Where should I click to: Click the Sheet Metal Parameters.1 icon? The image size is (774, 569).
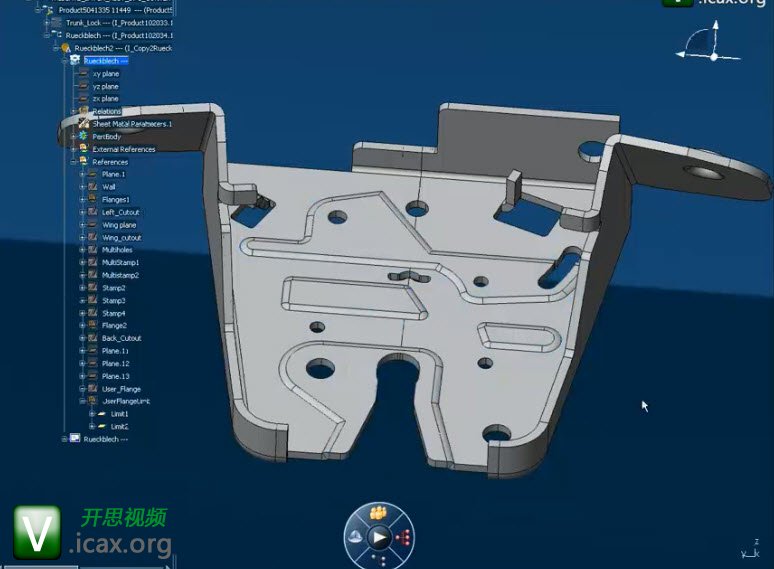[83, 123]
